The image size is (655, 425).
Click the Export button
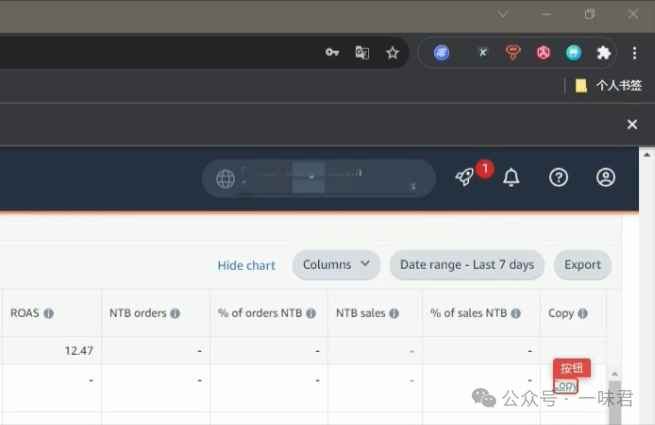582,265
